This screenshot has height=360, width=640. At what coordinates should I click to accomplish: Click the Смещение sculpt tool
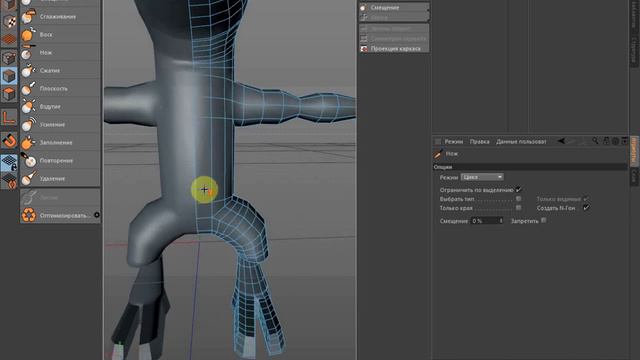coord(394,7)
